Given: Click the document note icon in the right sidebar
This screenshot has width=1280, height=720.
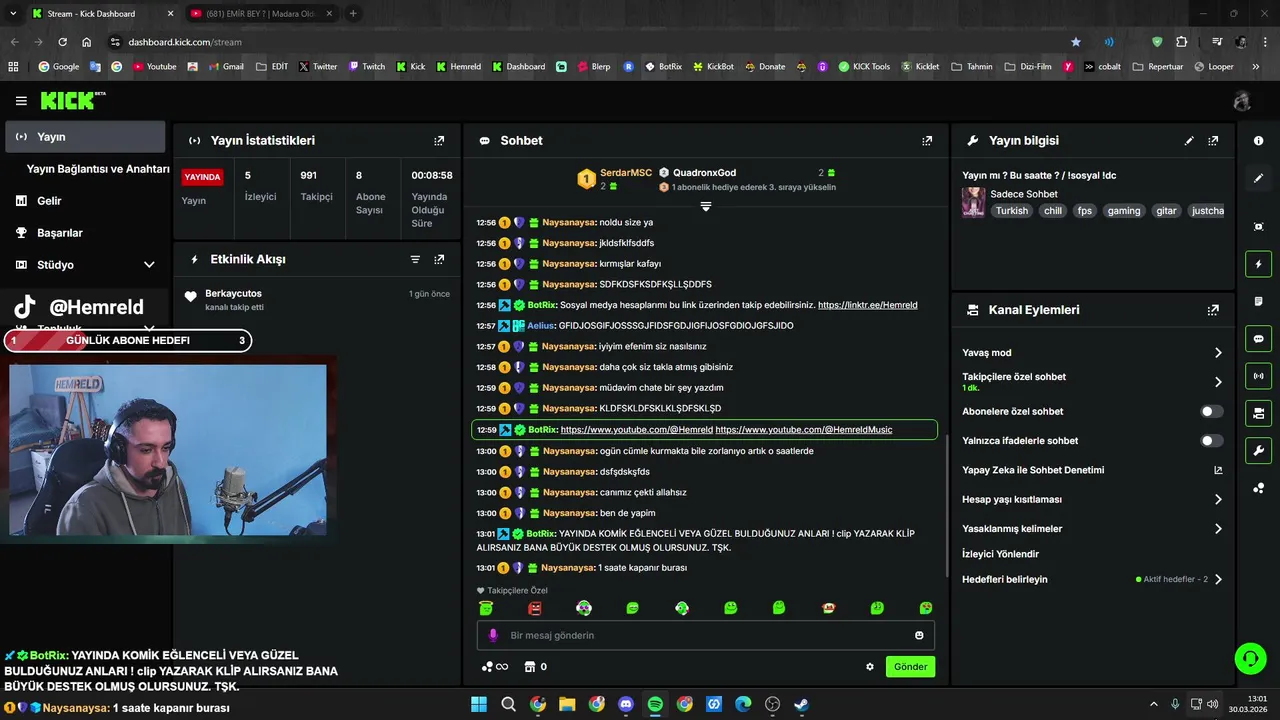Looking at the screenshot, I should [x=1258, y=301].
